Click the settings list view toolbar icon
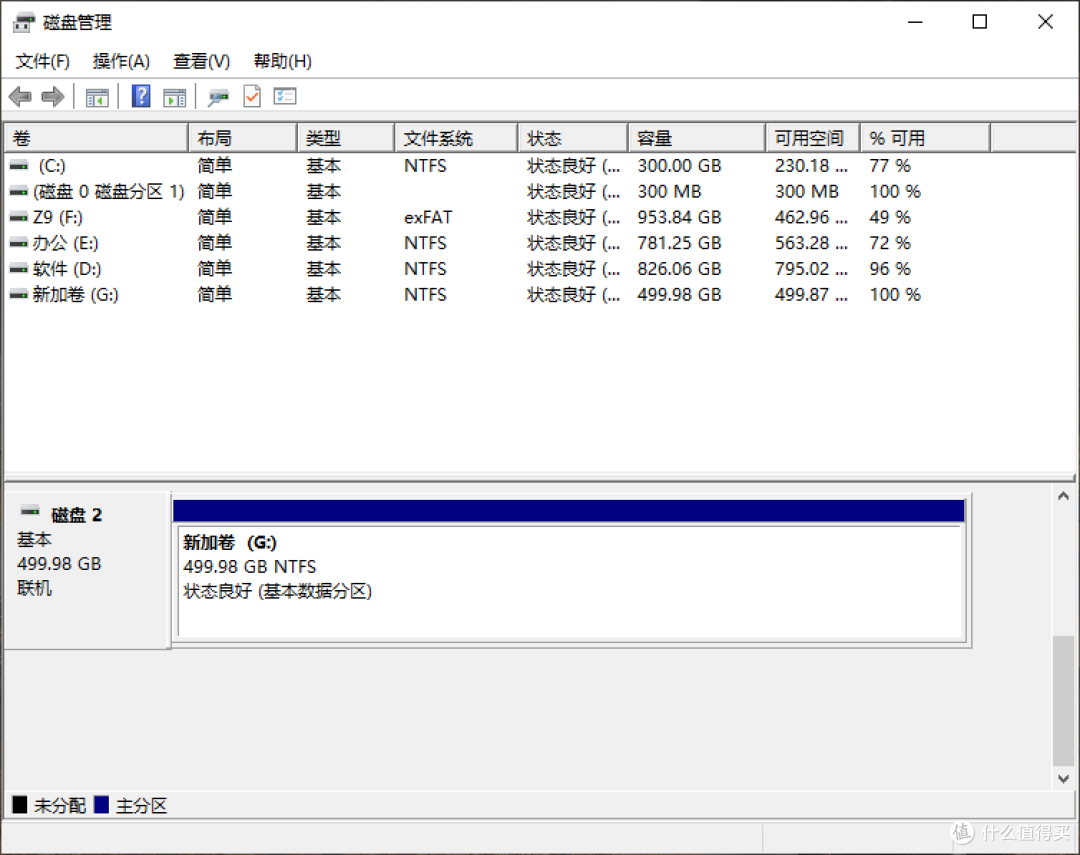This screenshot has height=855, width=1080. pyautogui.click(x=284, y=96)
